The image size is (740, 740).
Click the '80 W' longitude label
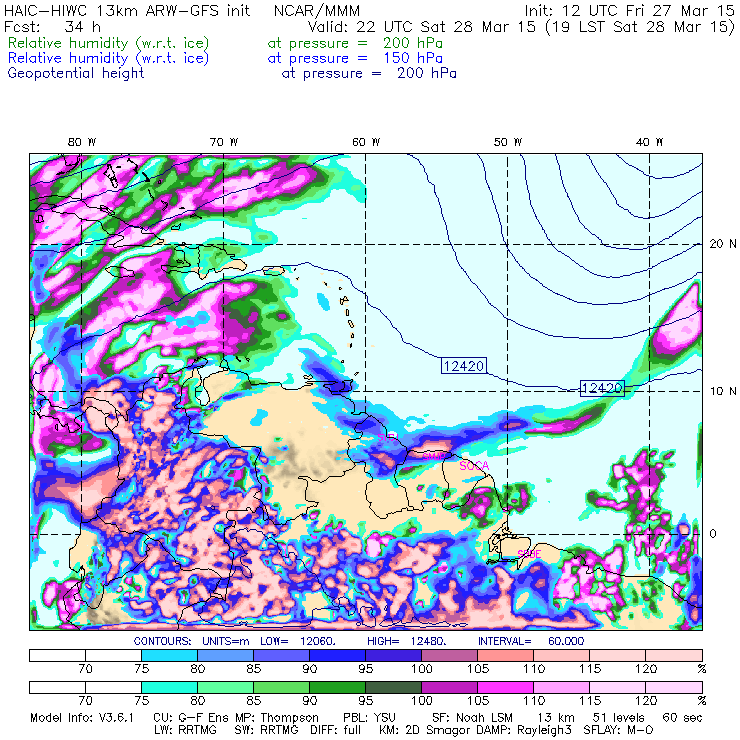(82, 142)
